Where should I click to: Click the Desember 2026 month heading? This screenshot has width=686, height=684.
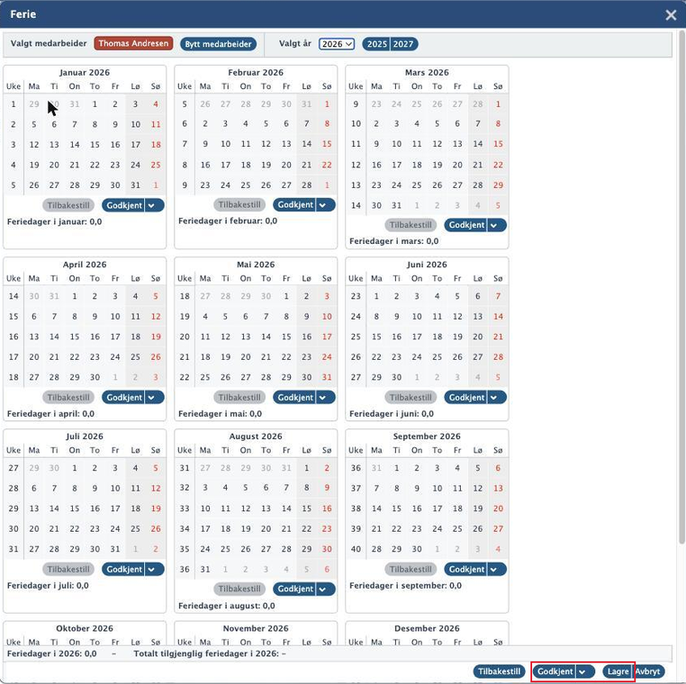pos(427,628)
